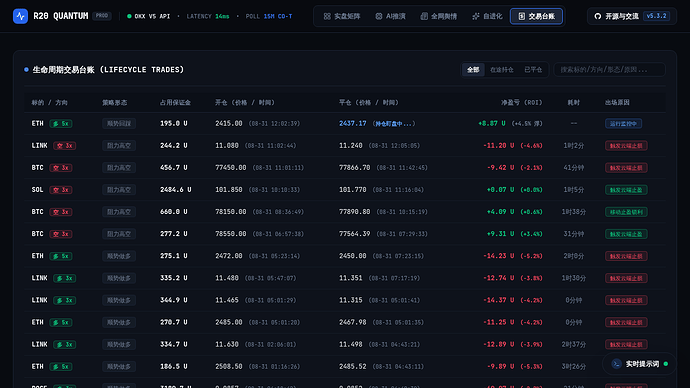Click the blue 2437.17 current price

pos(352,123)
